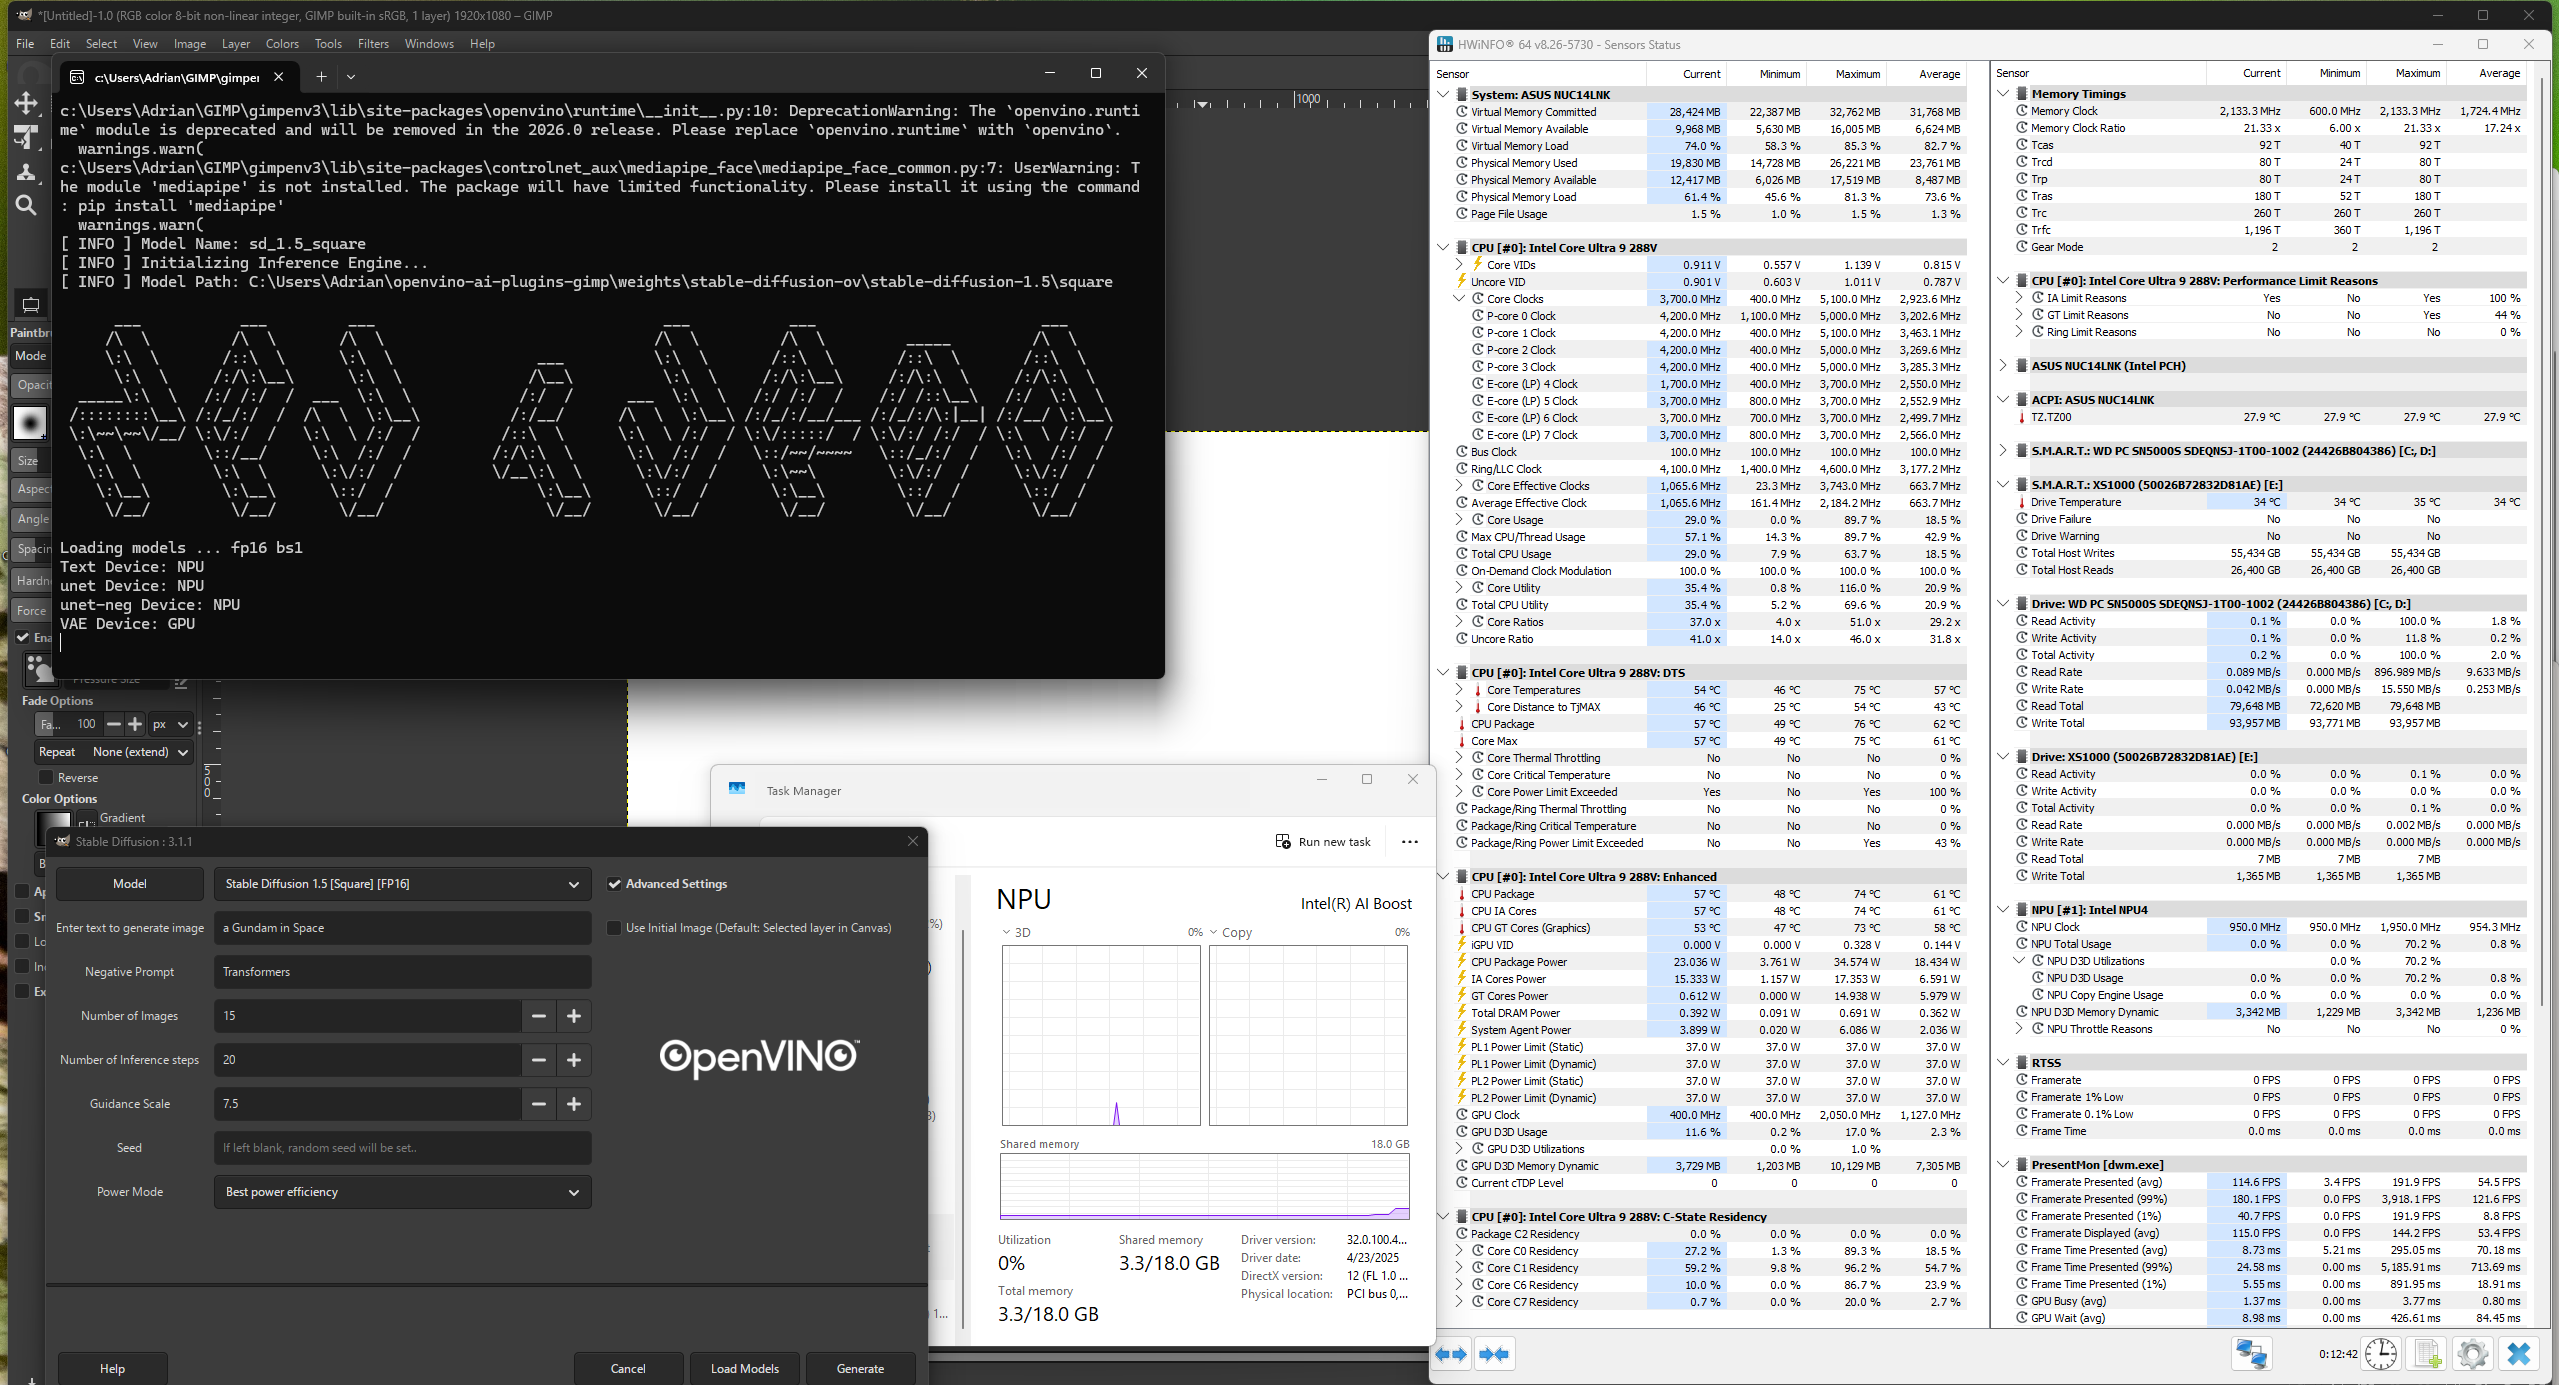Open the Power Mode dropdown
Viewport: 2559px width, 1385px height.
[402, 1192]
